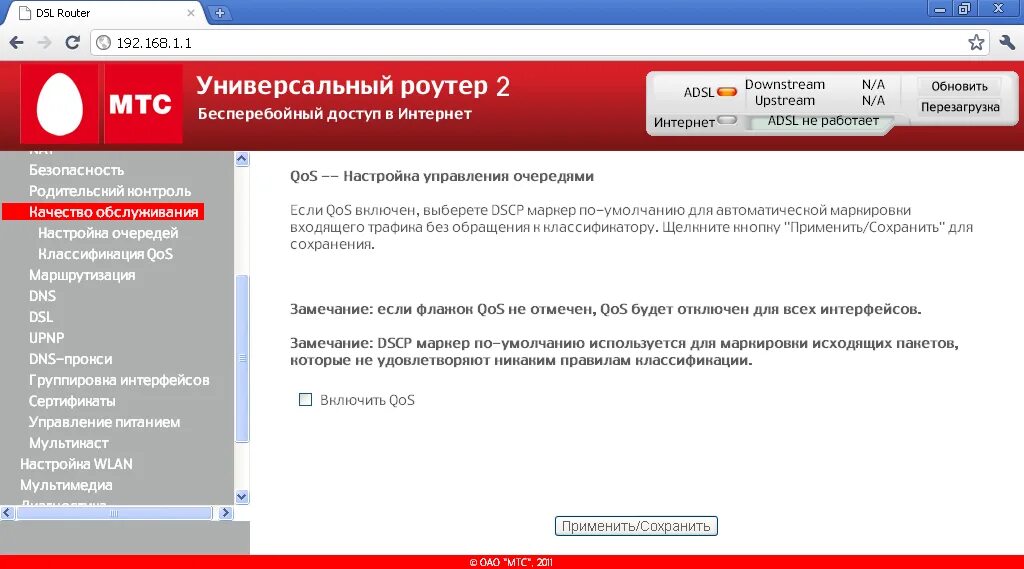Click sidebar horizontal scroll right arrow
Image resolution: width=1024 pixels, height=569 pixels.
pos(225,513)
